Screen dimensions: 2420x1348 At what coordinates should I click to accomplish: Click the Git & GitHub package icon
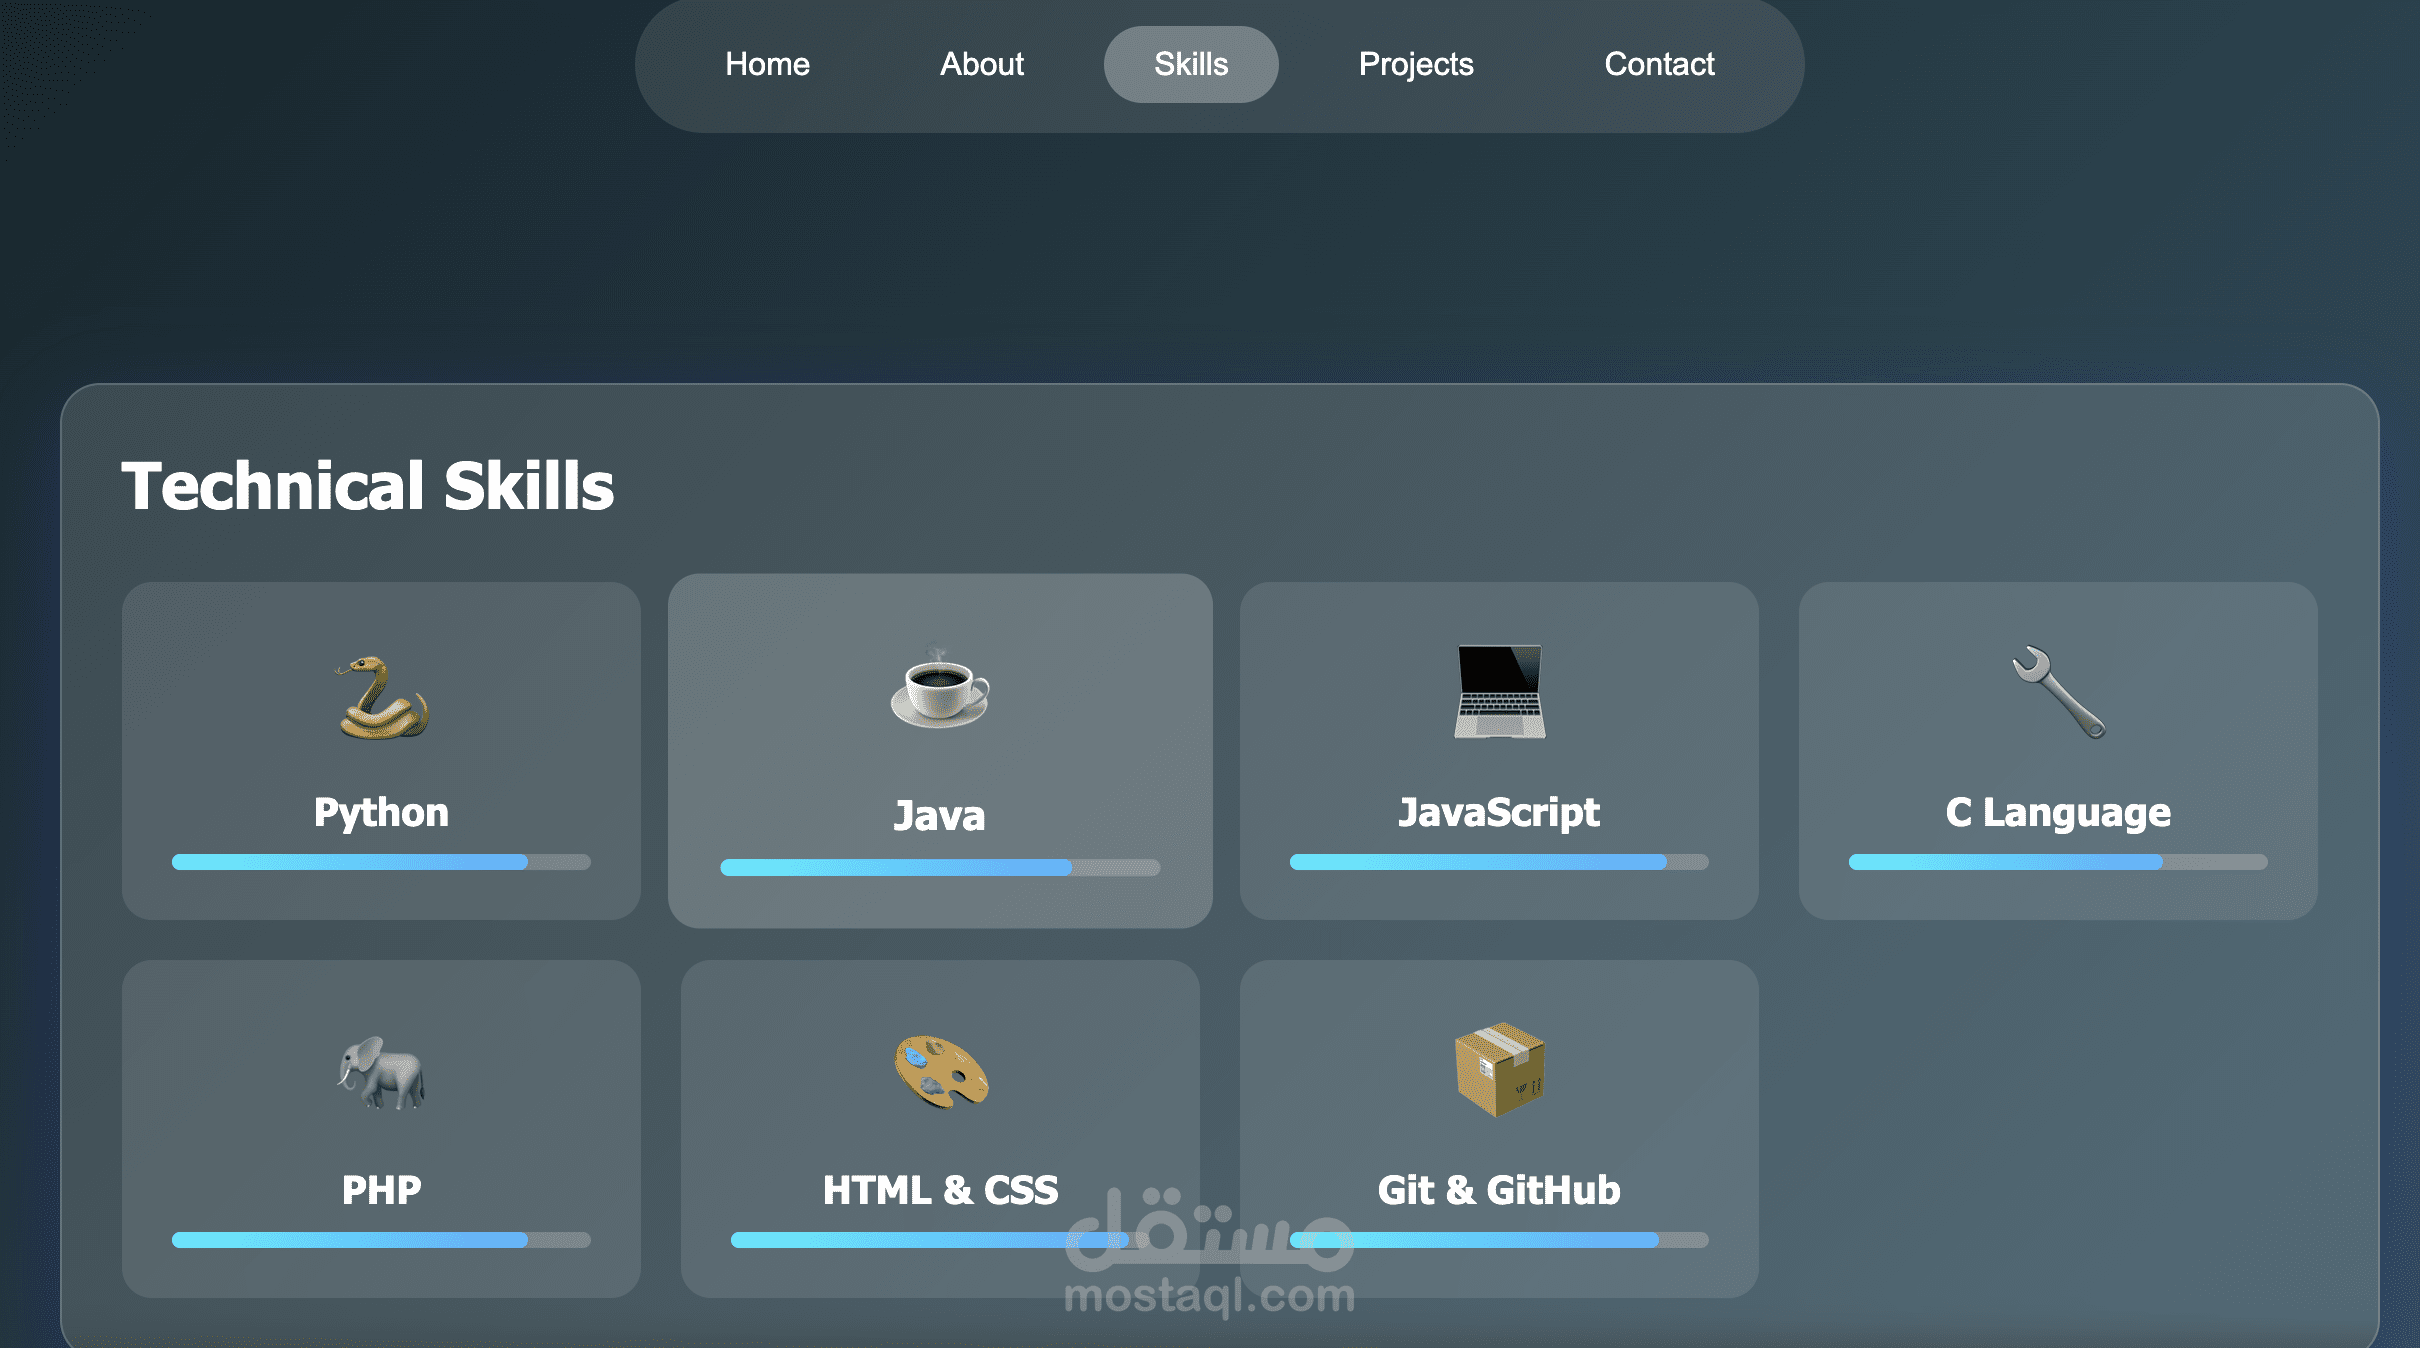[1499, 1070]
